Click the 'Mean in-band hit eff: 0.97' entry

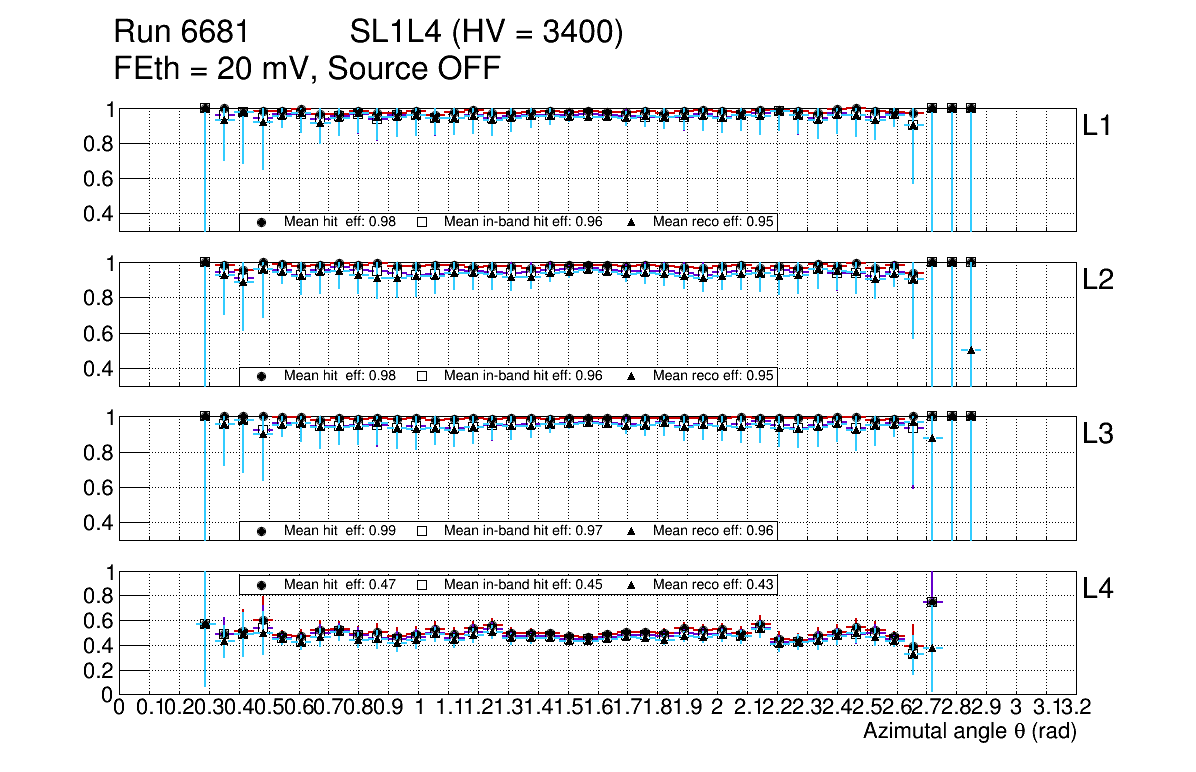coord(522,530)
